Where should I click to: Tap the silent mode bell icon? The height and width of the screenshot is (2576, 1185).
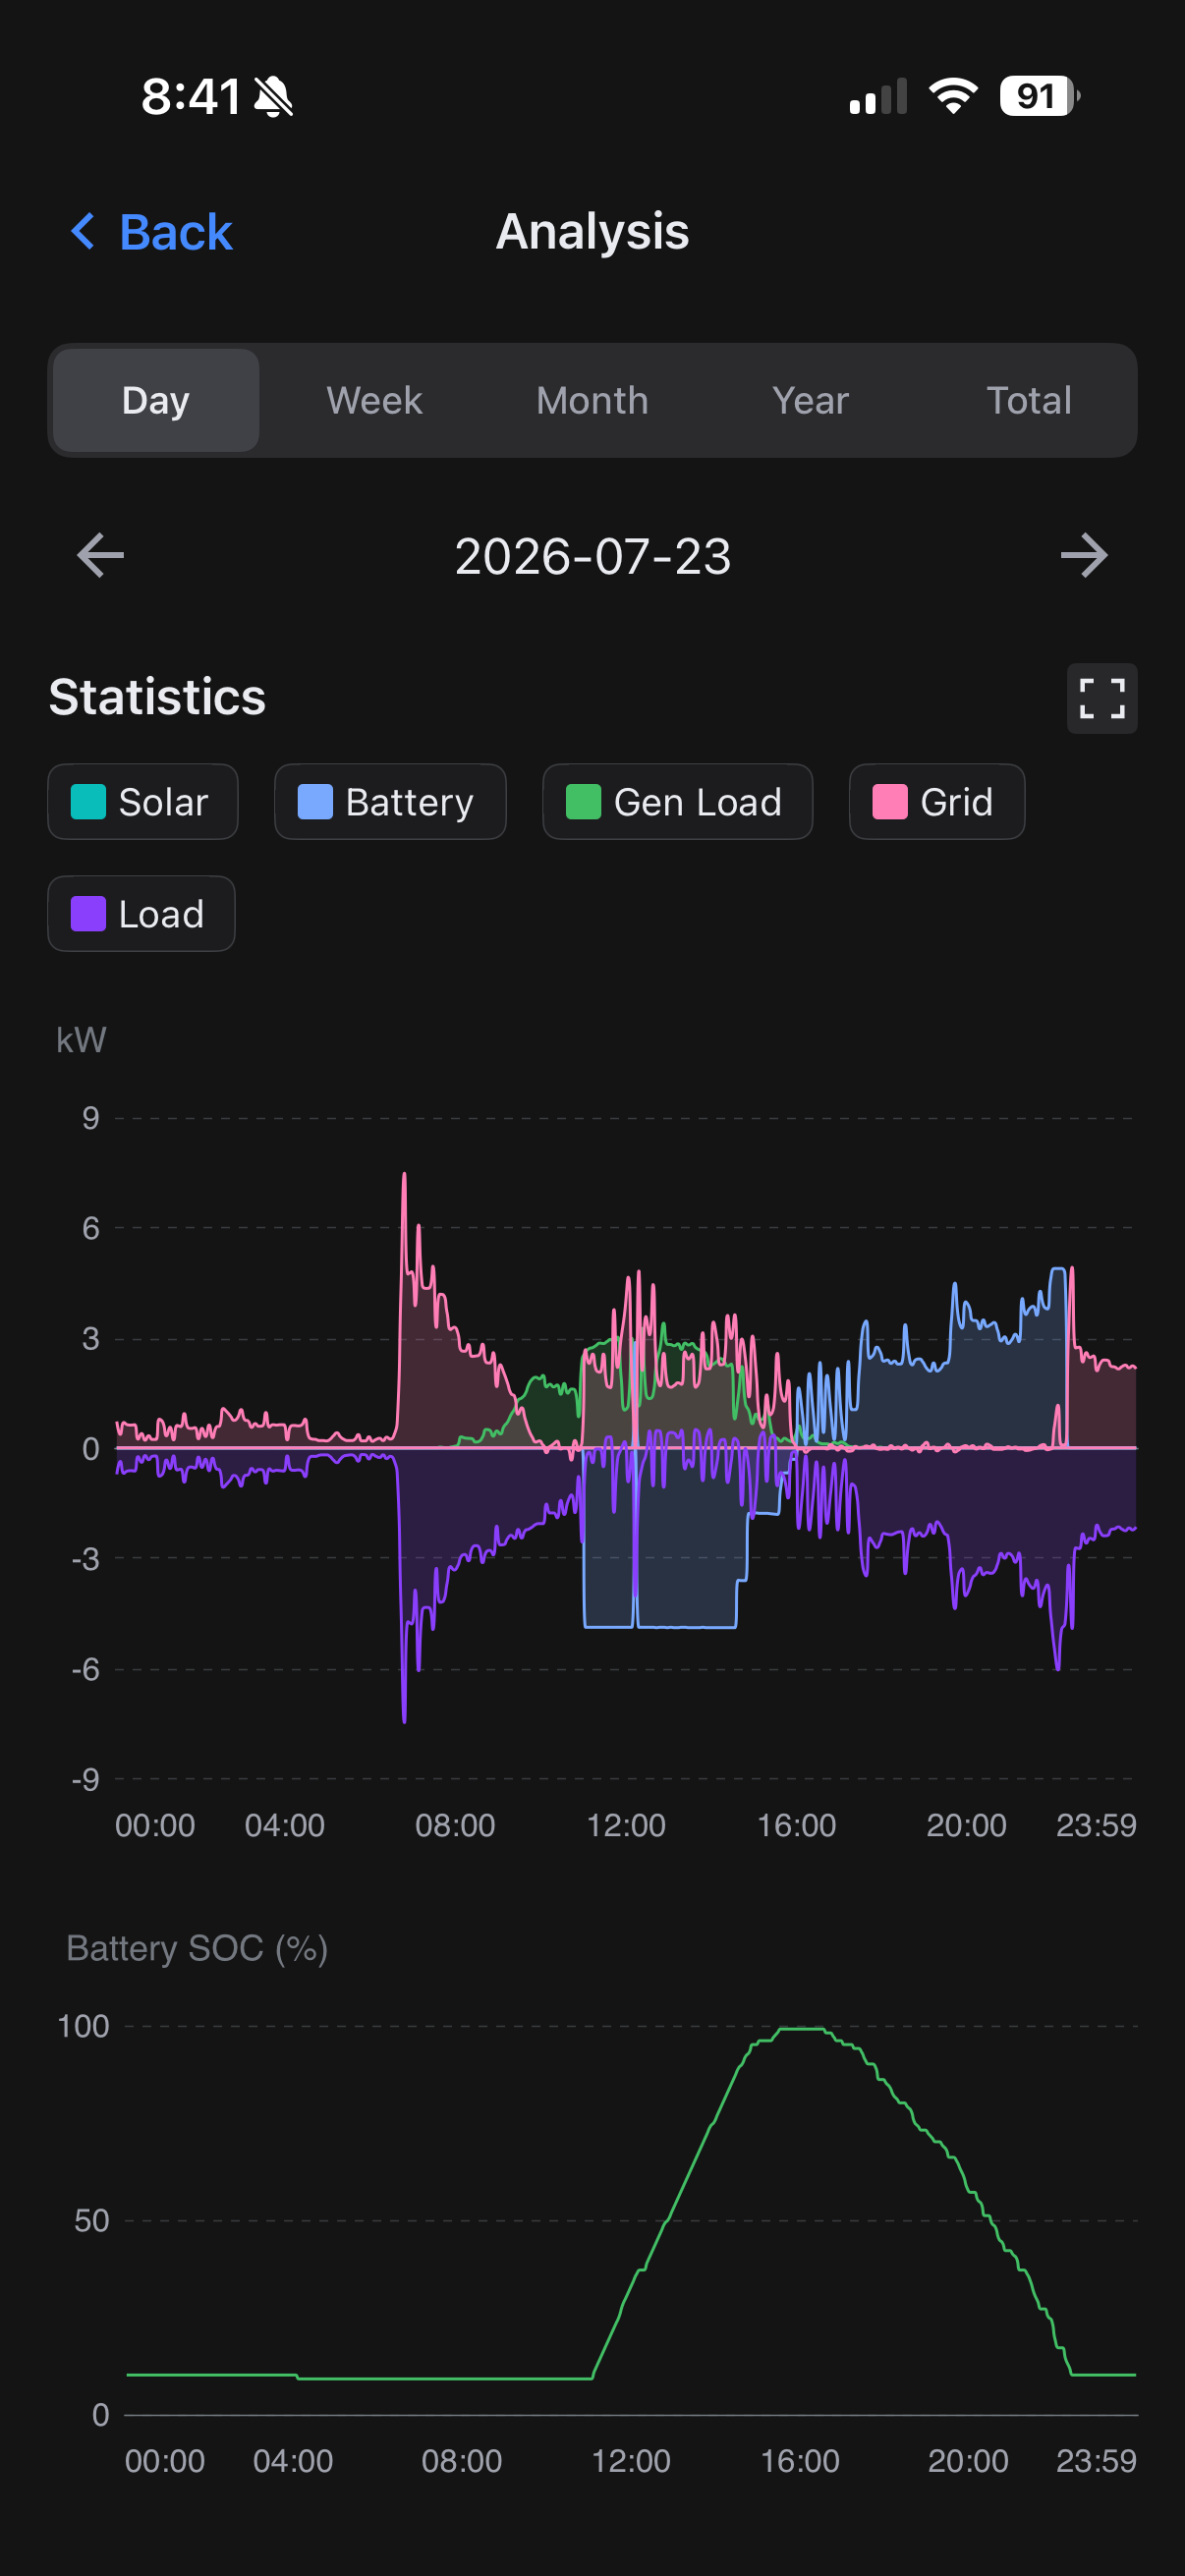(272, 97)
